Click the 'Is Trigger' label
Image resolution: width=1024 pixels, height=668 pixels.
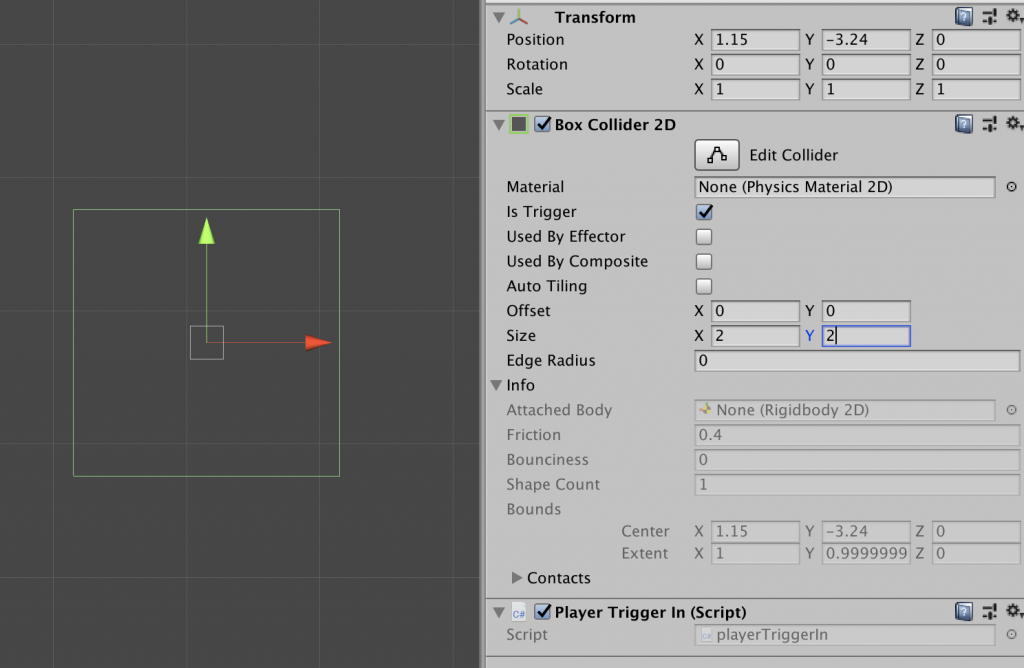541,212
